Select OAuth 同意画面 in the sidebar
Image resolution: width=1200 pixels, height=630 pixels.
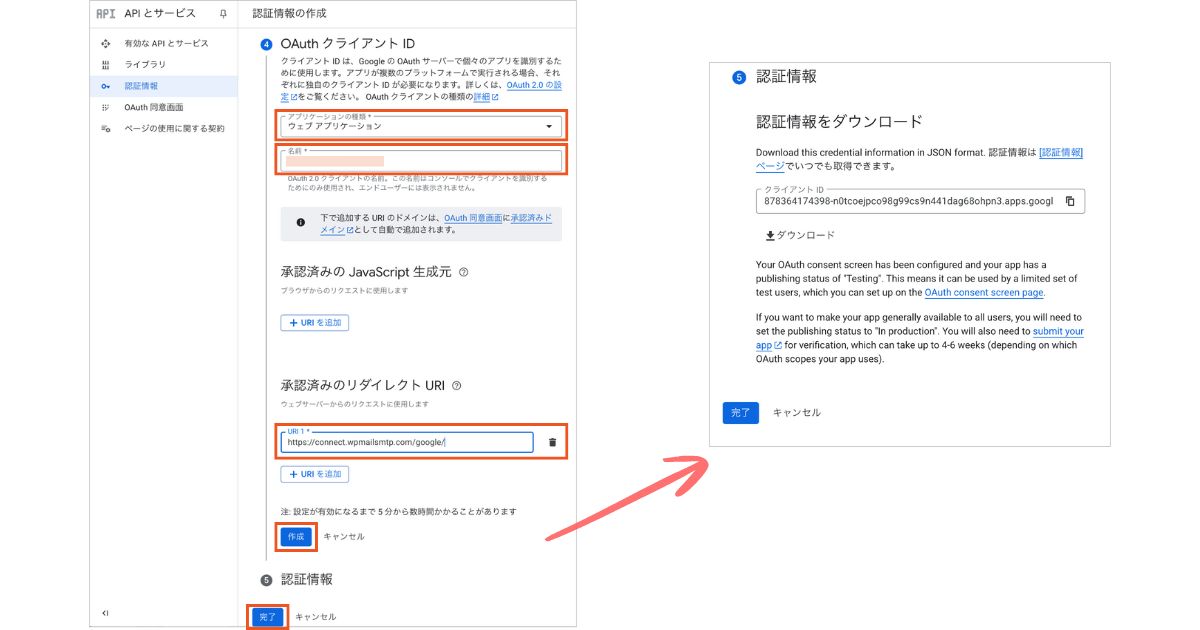(x=153, y=107)
